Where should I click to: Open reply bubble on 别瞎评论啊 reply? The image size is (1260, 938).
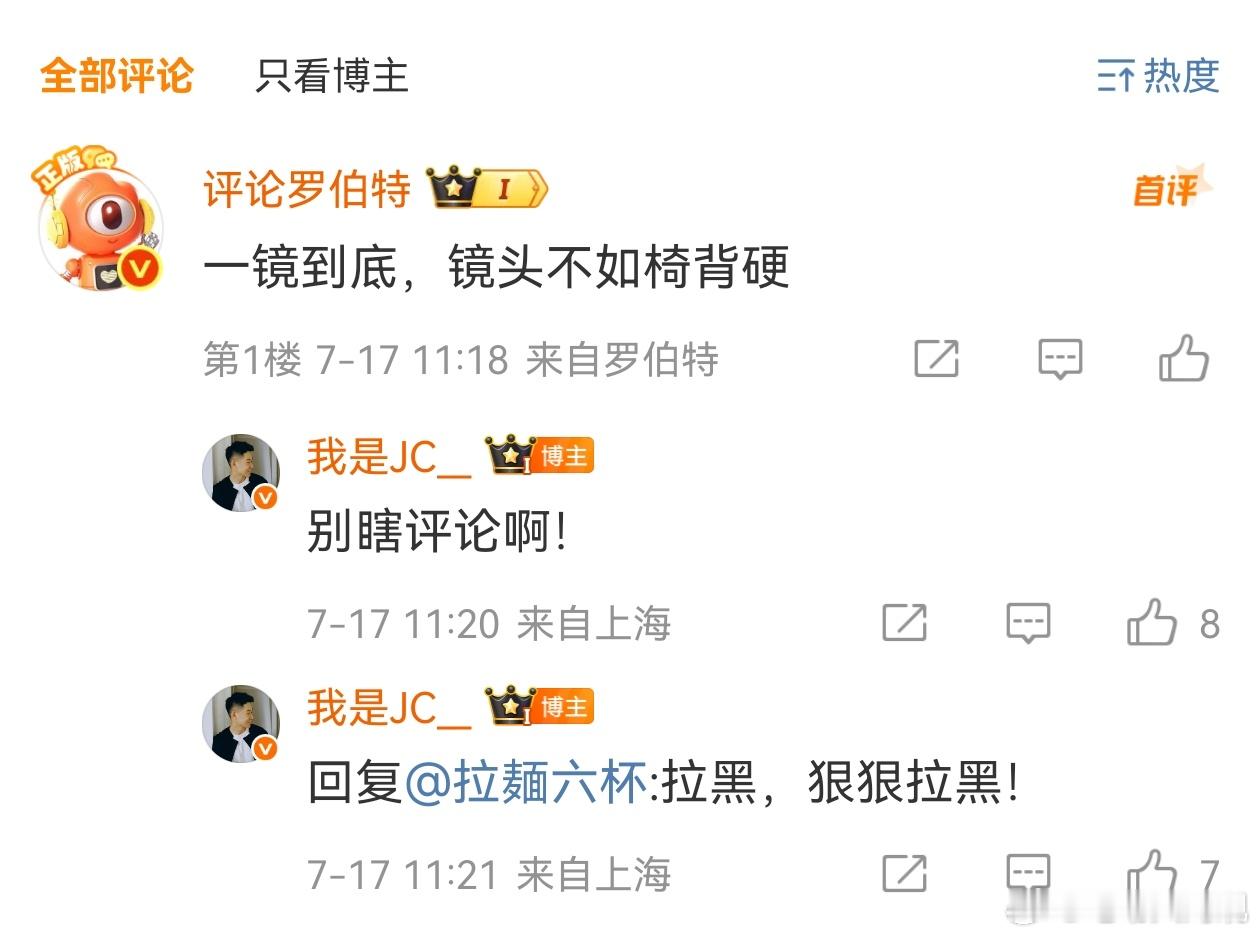tap(1028, 623)
